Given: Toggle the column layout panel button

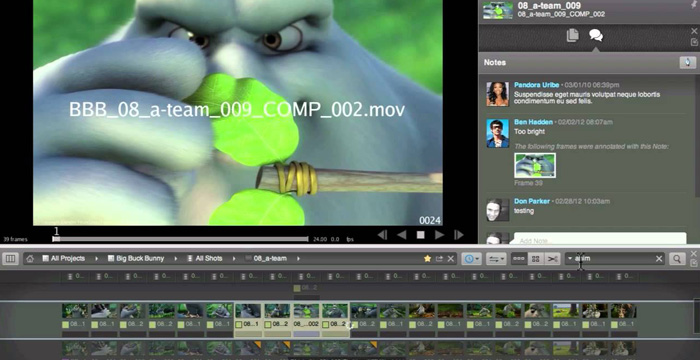Looking at the screenshot, I should click(x=10, y=259).
